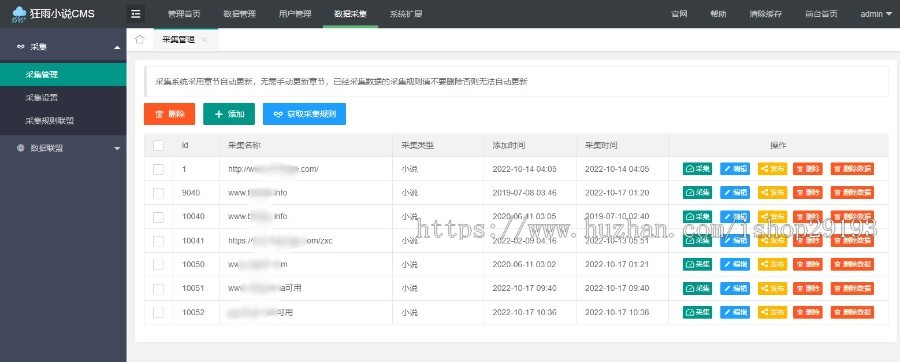Viewport: 900px width, 362px height.
Task: Click 编辑 button for row id 1
Action: 735,169
